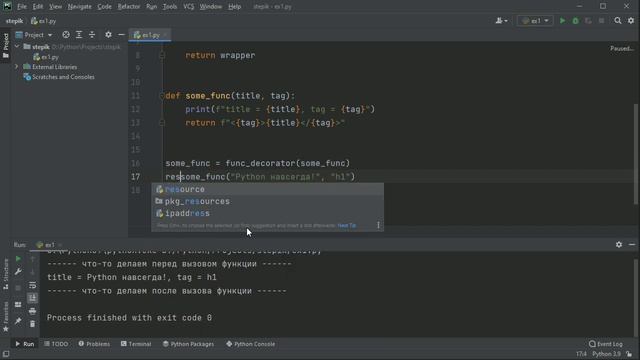Open the File menu

click(22, 7)
